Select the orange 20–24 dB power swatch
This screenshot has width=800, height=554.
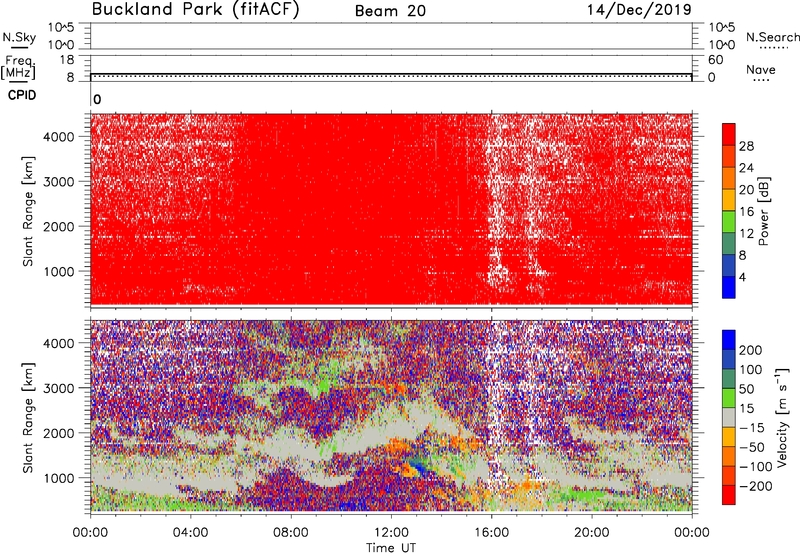[729, 178]
